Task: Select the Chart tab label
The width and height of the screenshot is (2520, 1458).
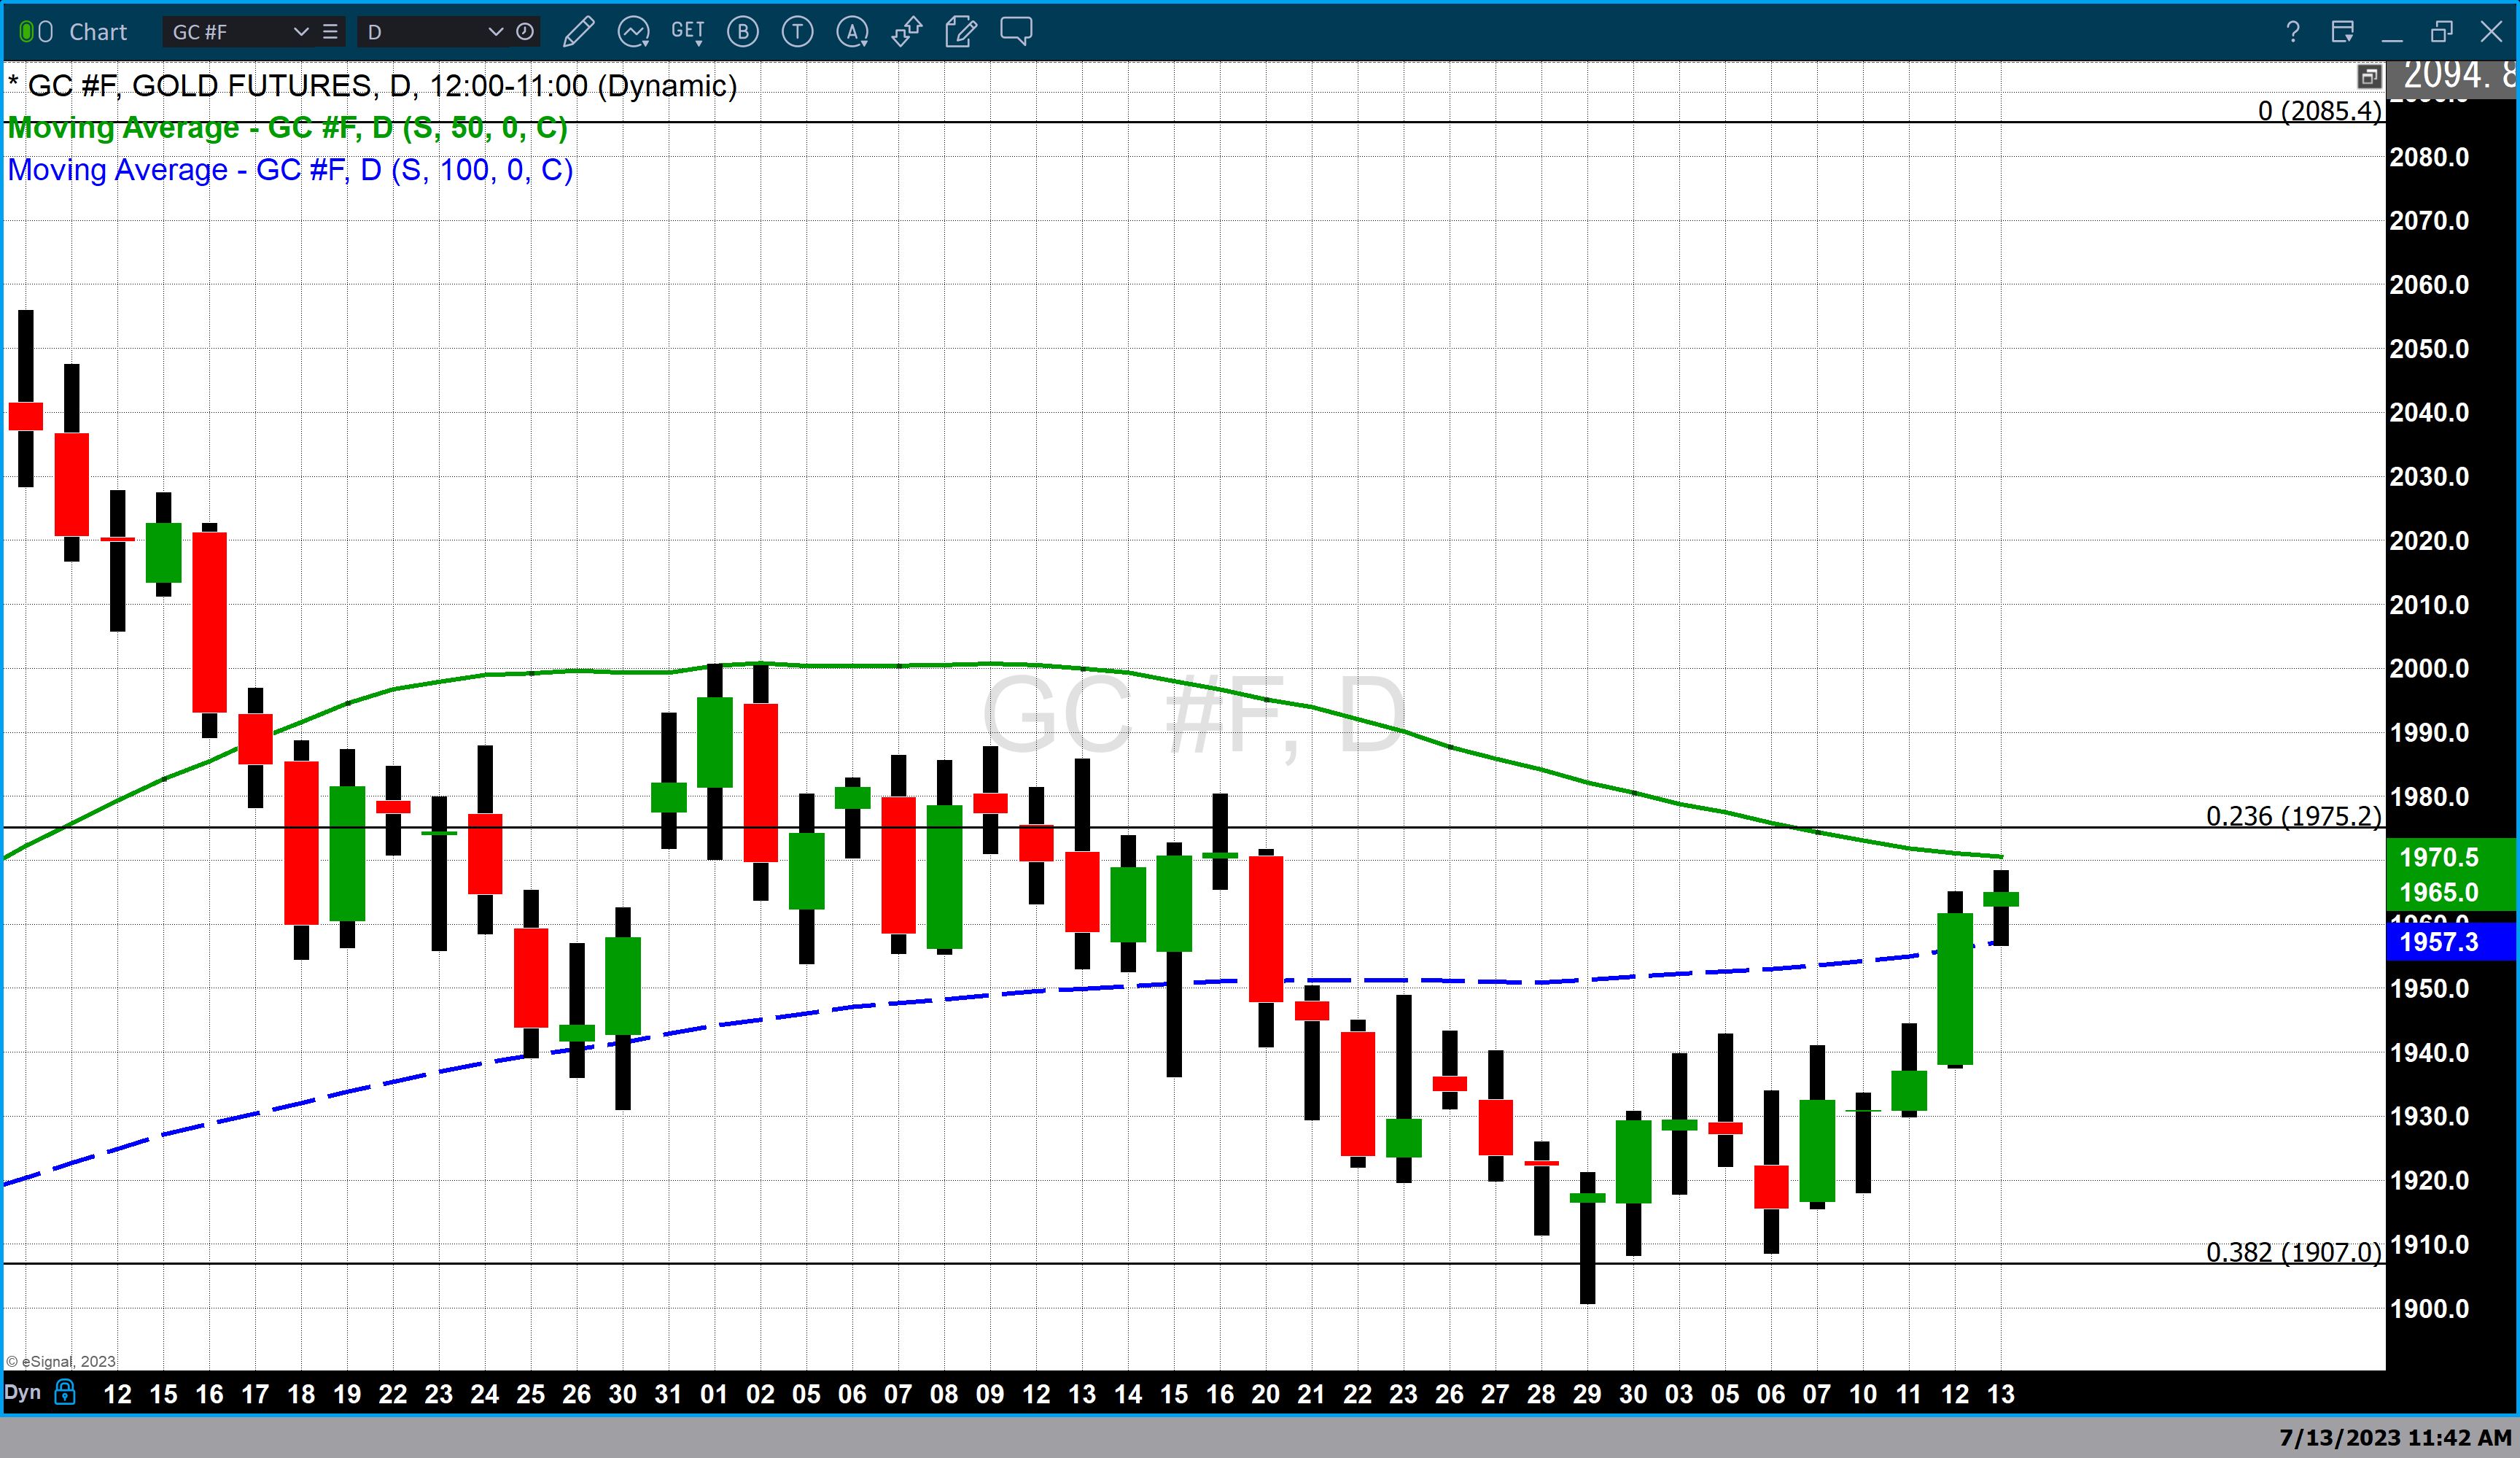Action: [98, 32]
